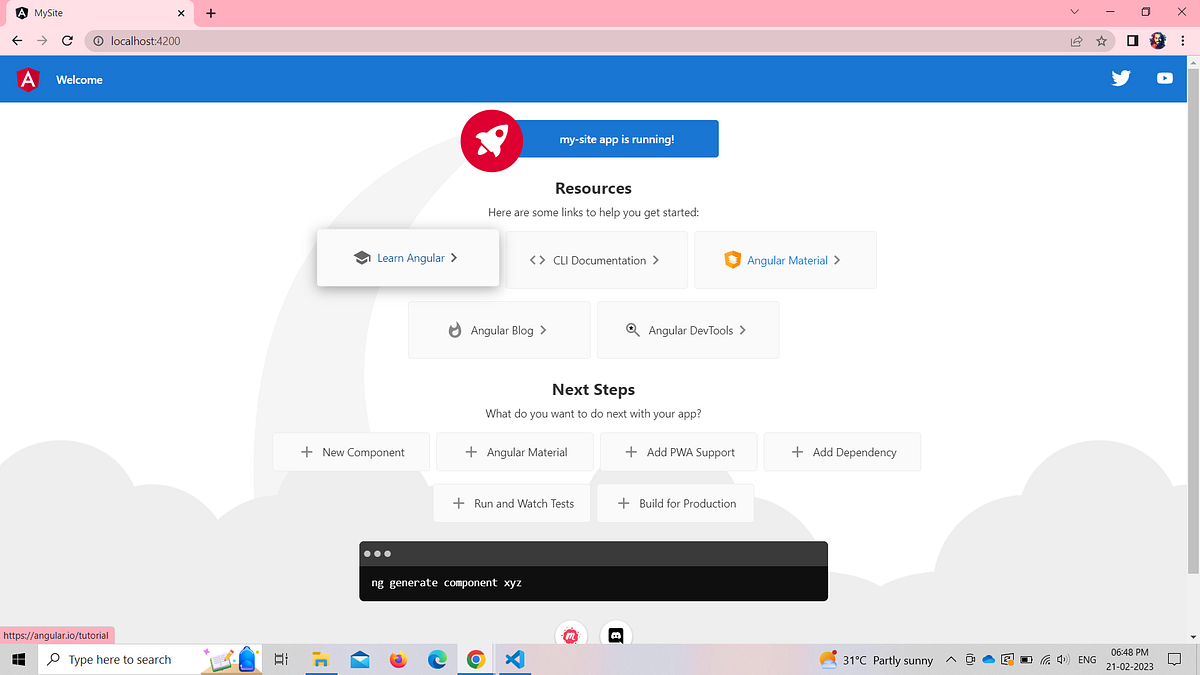Click the shield icon on Angular Material card
Screen dimensions: 1200x675
click(733, 259)
